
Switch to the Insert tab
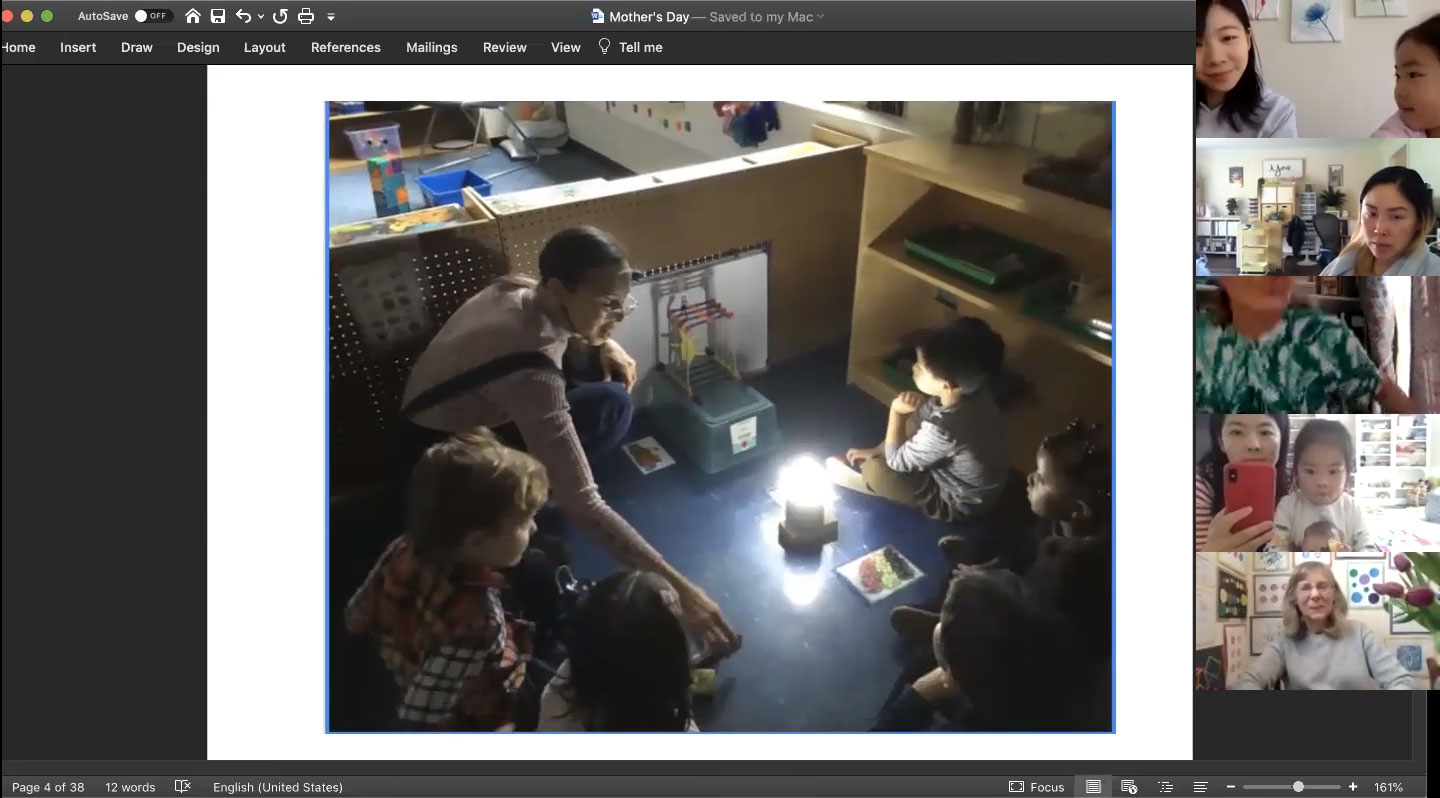pyautogui.click(x=78, y=47)
